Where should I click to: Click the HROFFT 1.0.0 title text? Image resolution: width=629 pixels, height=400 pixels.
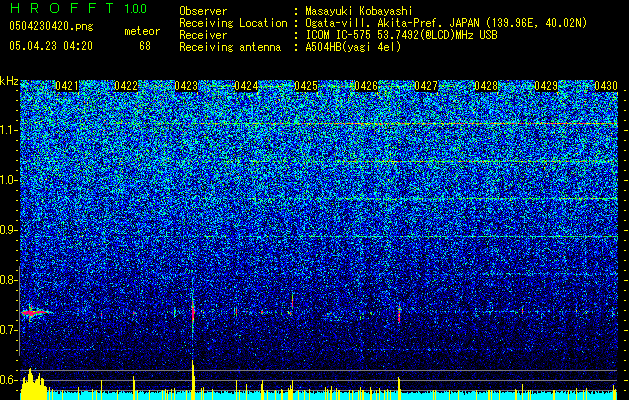[78, 8]
